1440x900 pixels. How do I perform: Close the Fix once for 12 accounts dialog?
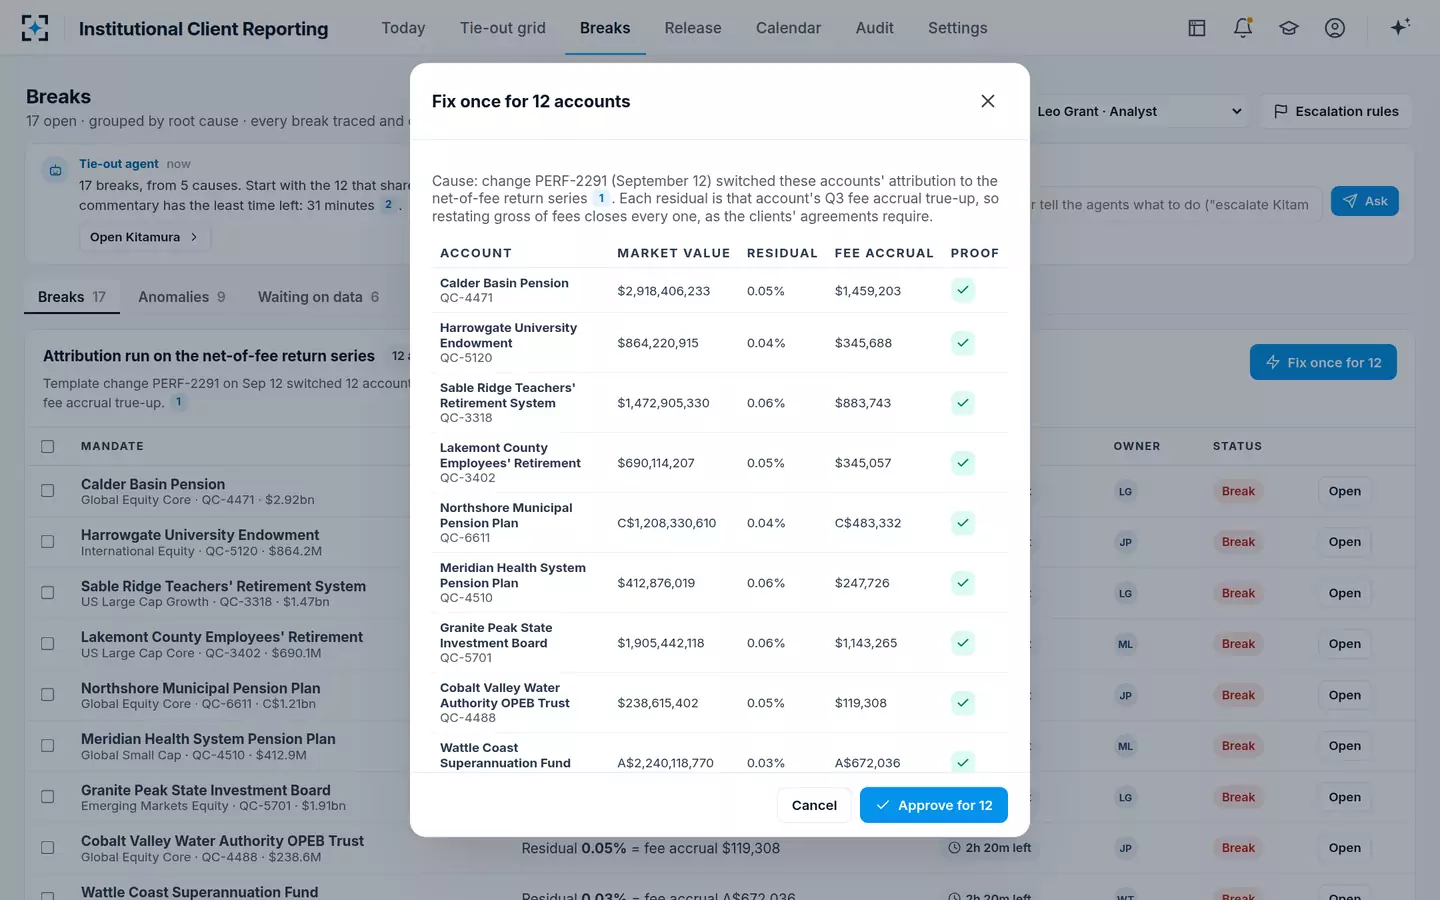tap(988, 101)
